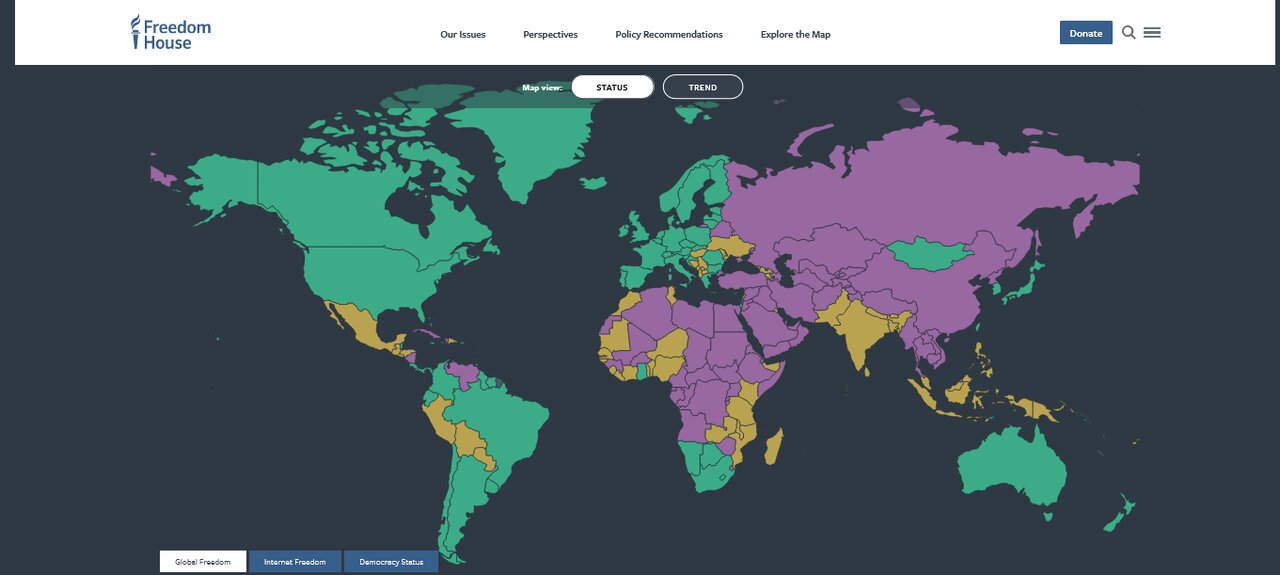Switch map view to Status

click(612, 87)
